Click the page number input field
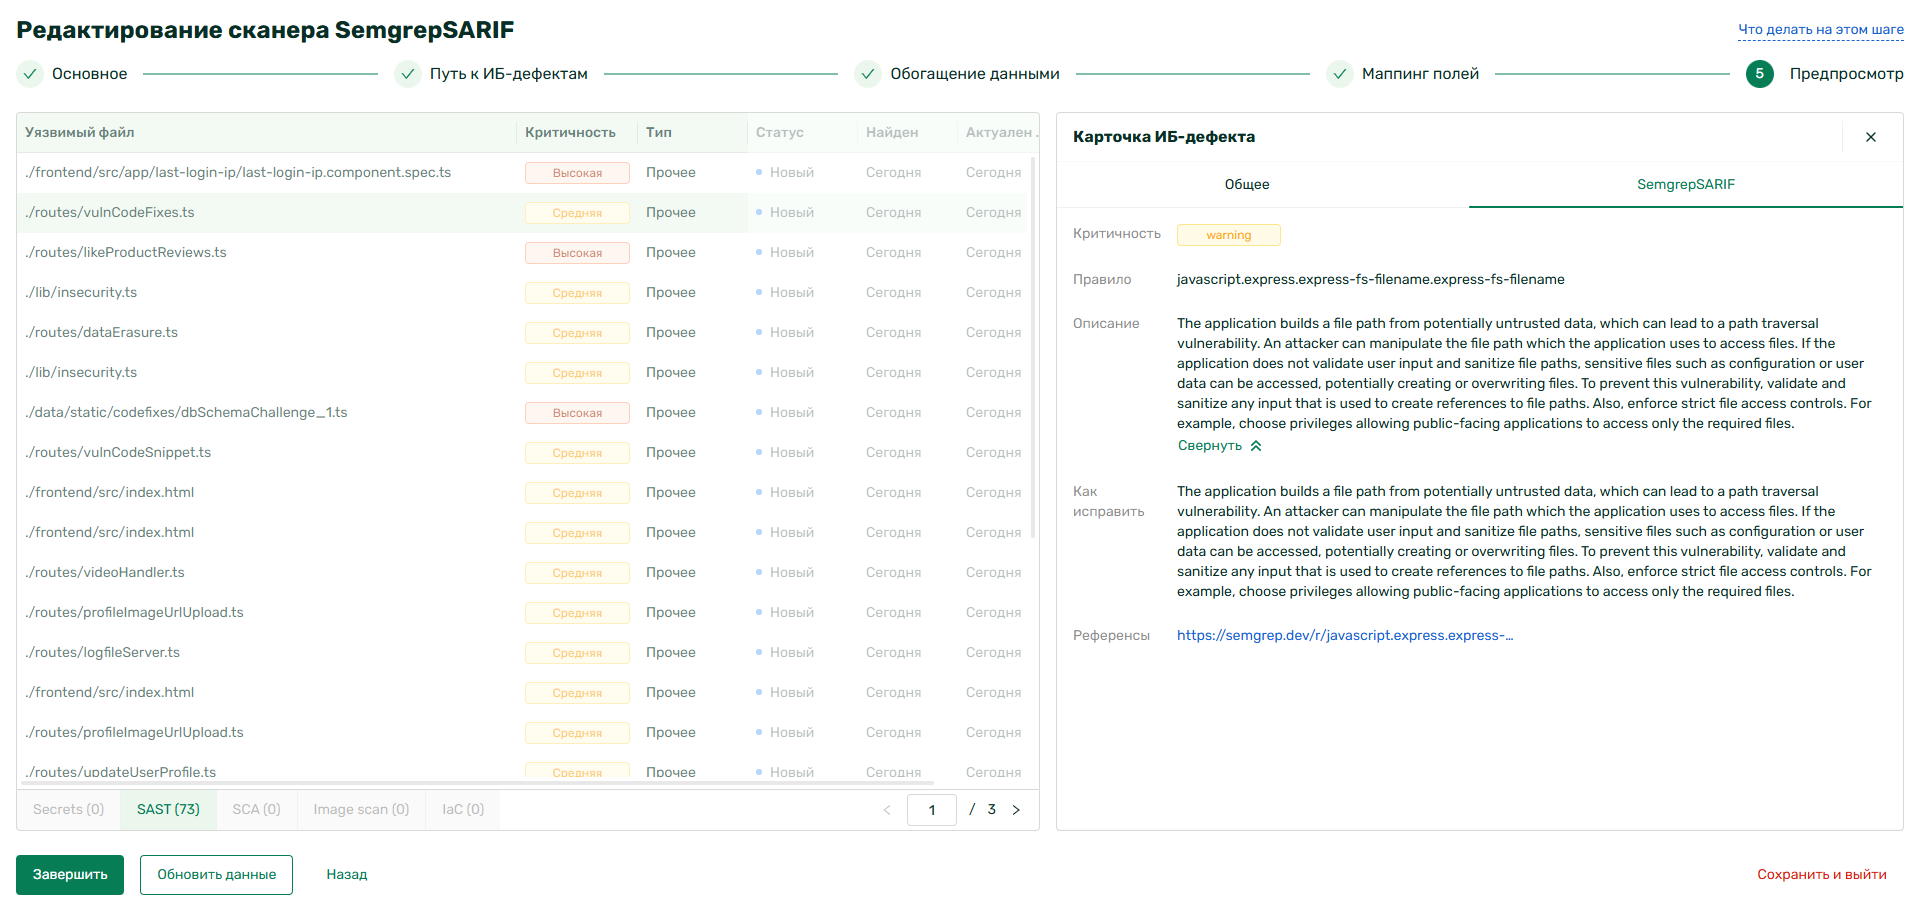This screenshot has height=911, width=1920. point(932,810)
